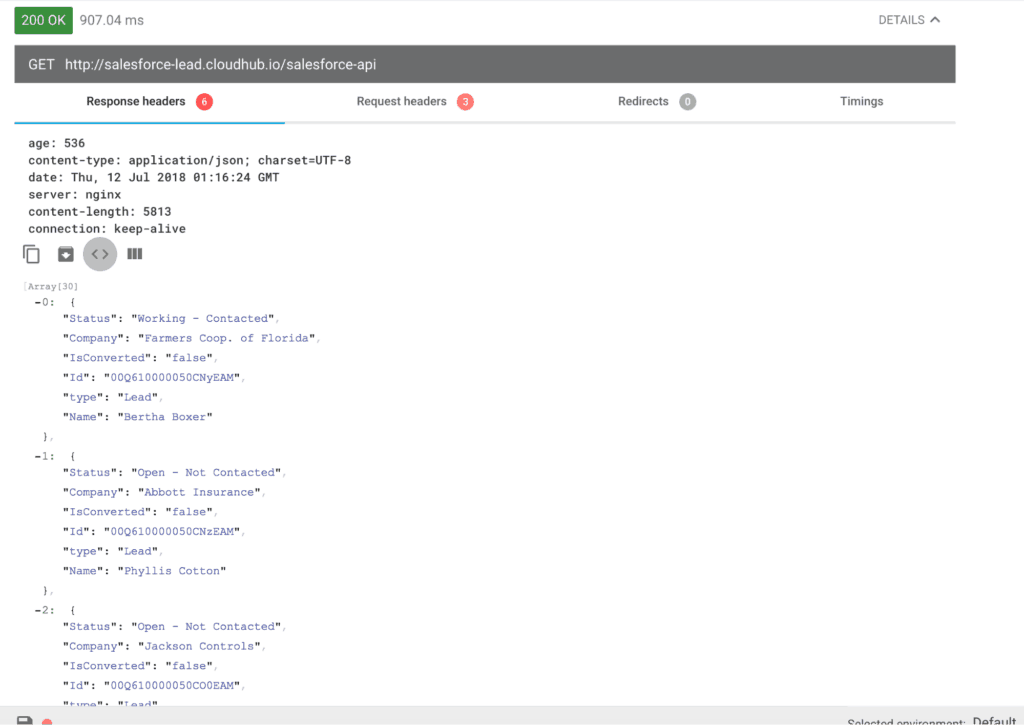Save the response body to a file
The image size is (1024, 725).
[65, 254]
